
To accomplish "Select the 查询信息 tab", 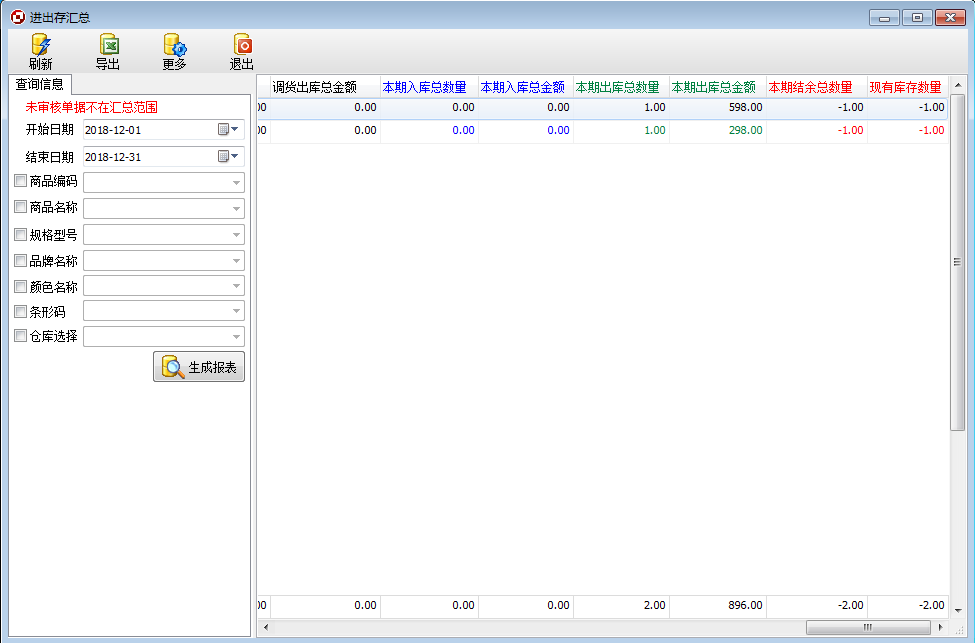I will 40,84.
